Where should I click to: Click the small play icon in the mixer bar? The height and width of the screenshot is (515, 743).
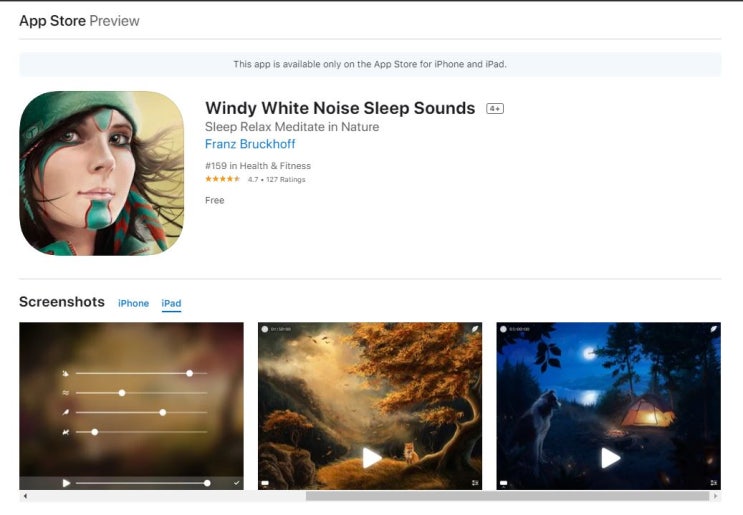click(x=66, y=483)
